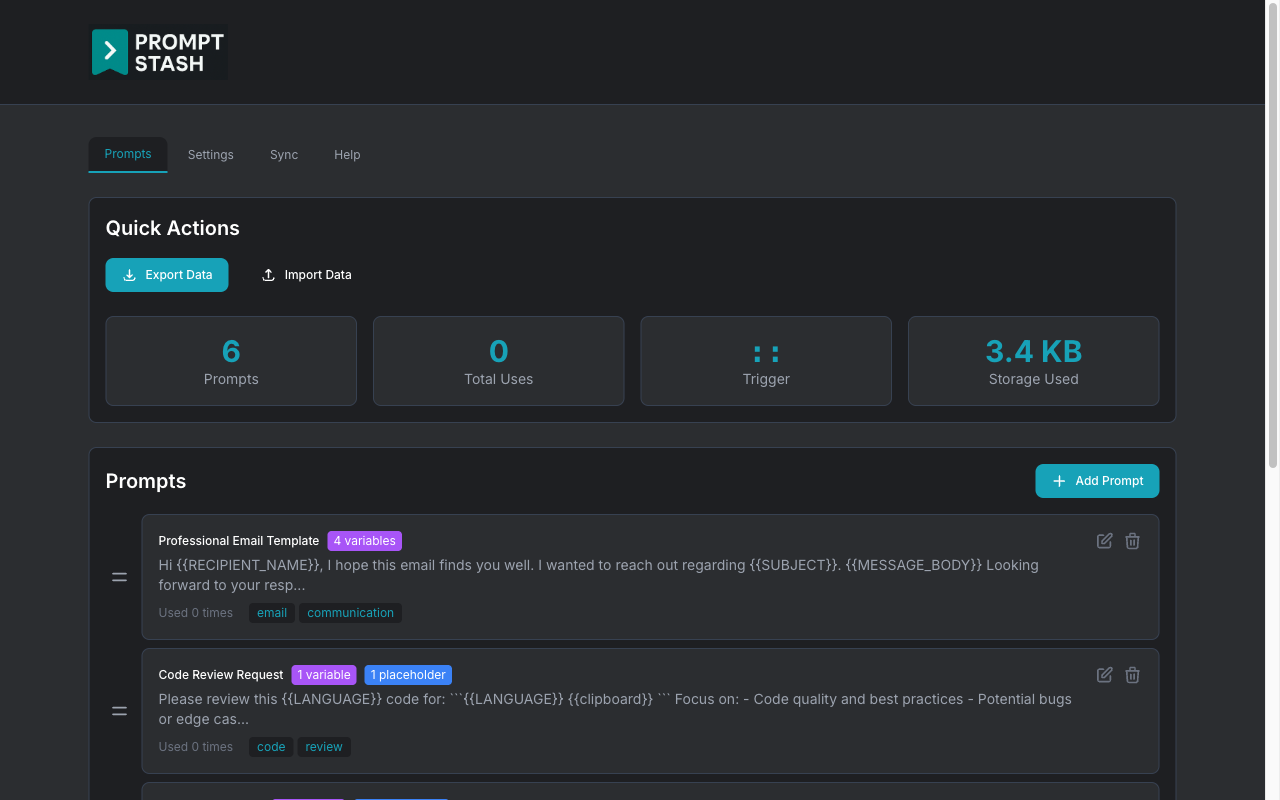The height and width of the screenshot is (800, 1280).
Task: Edit the Professional Email Template prompt
Action: [1104, 541]
